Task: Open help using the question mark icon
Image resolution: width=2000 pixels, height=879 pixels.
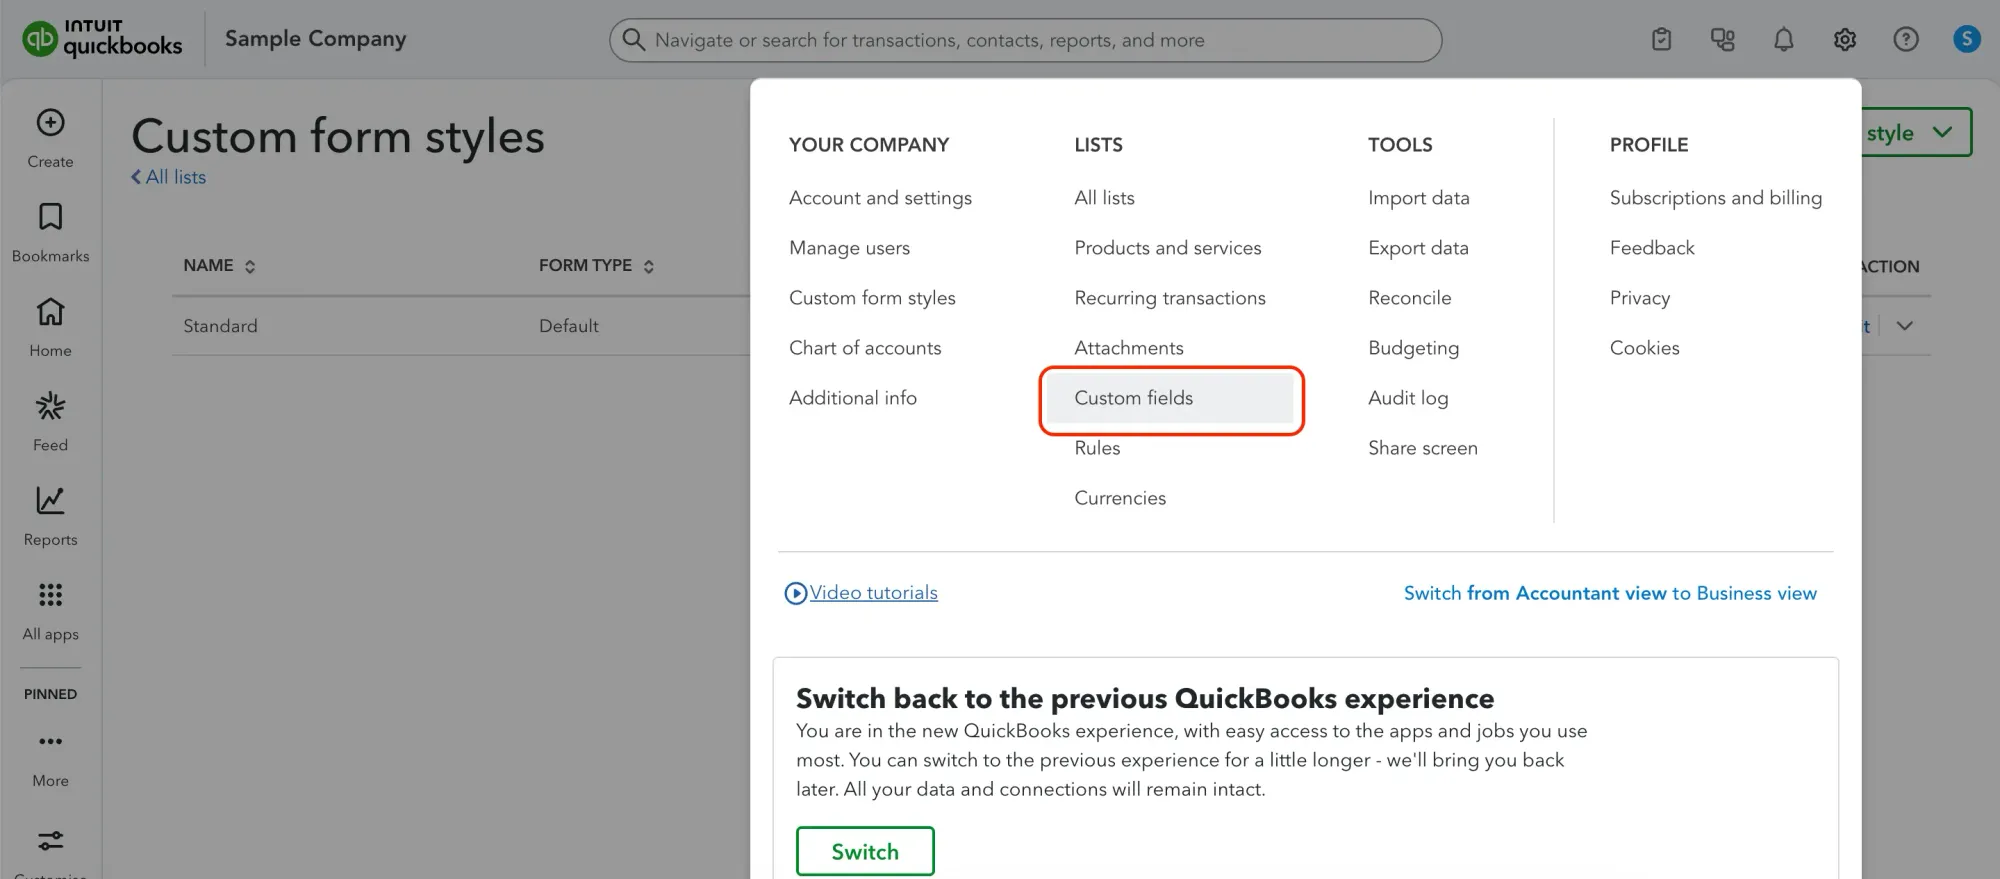Action: tap(1905, 39)
